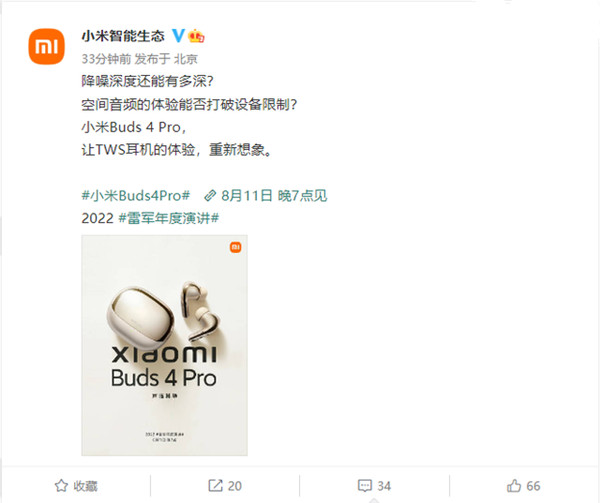This screenshot has width=600, height=503.
Task: Open the #小米Buds4Pro# hashtag
Action: tap(136, 196)
